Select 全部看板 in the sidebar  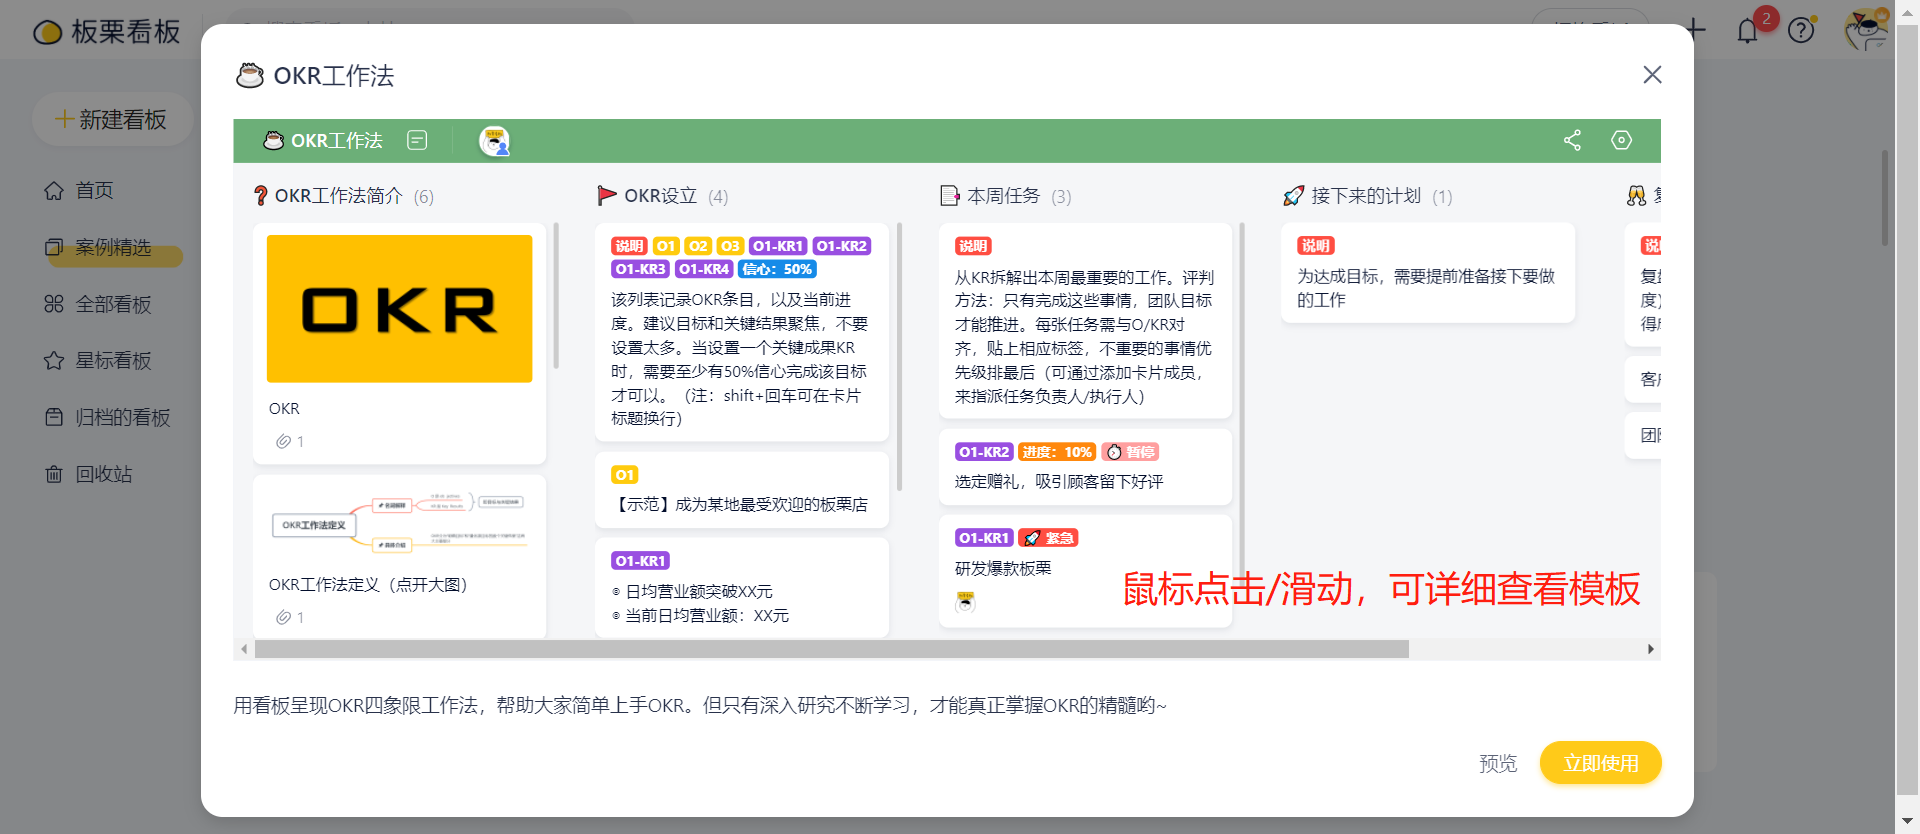coord(113,304)
